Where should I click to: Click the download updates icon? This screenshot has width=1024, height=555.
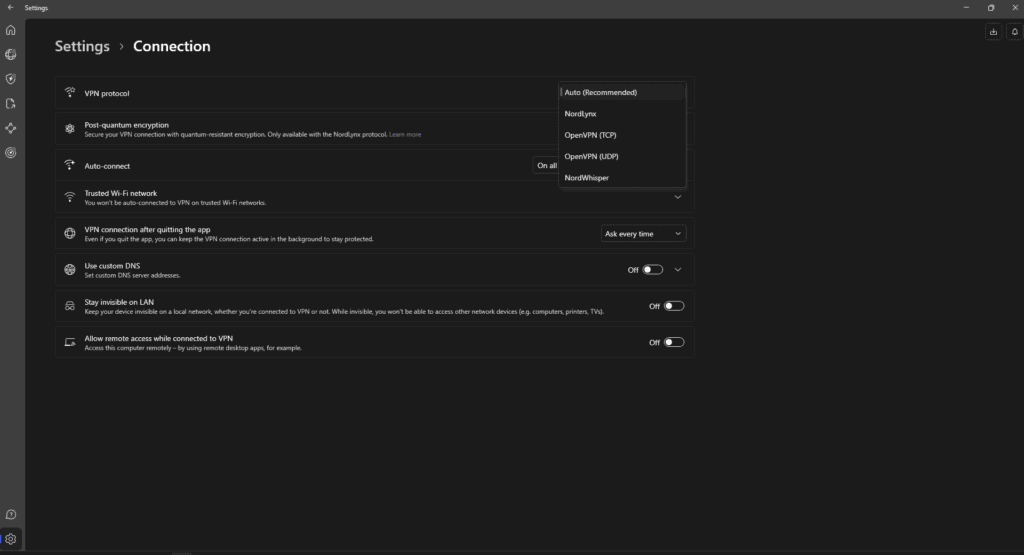pyautogui.click(x=993, y=32)
